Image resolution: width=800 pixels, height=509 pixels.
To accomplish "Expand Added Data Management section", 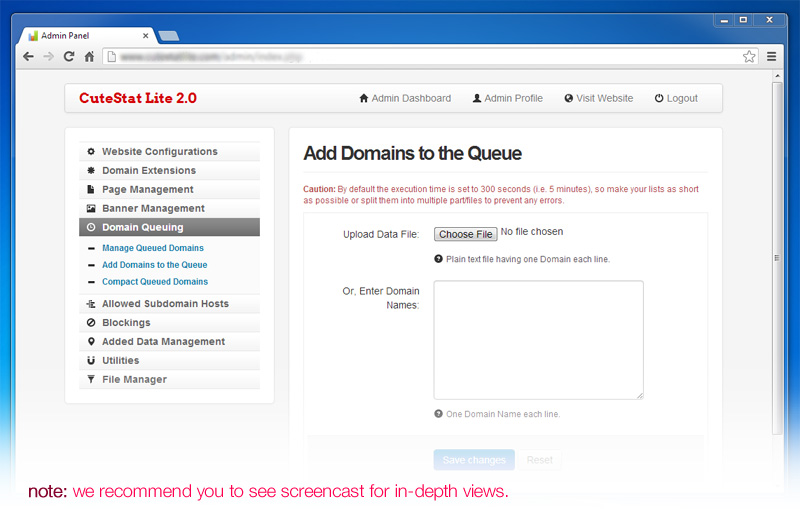I will [169, 341].
